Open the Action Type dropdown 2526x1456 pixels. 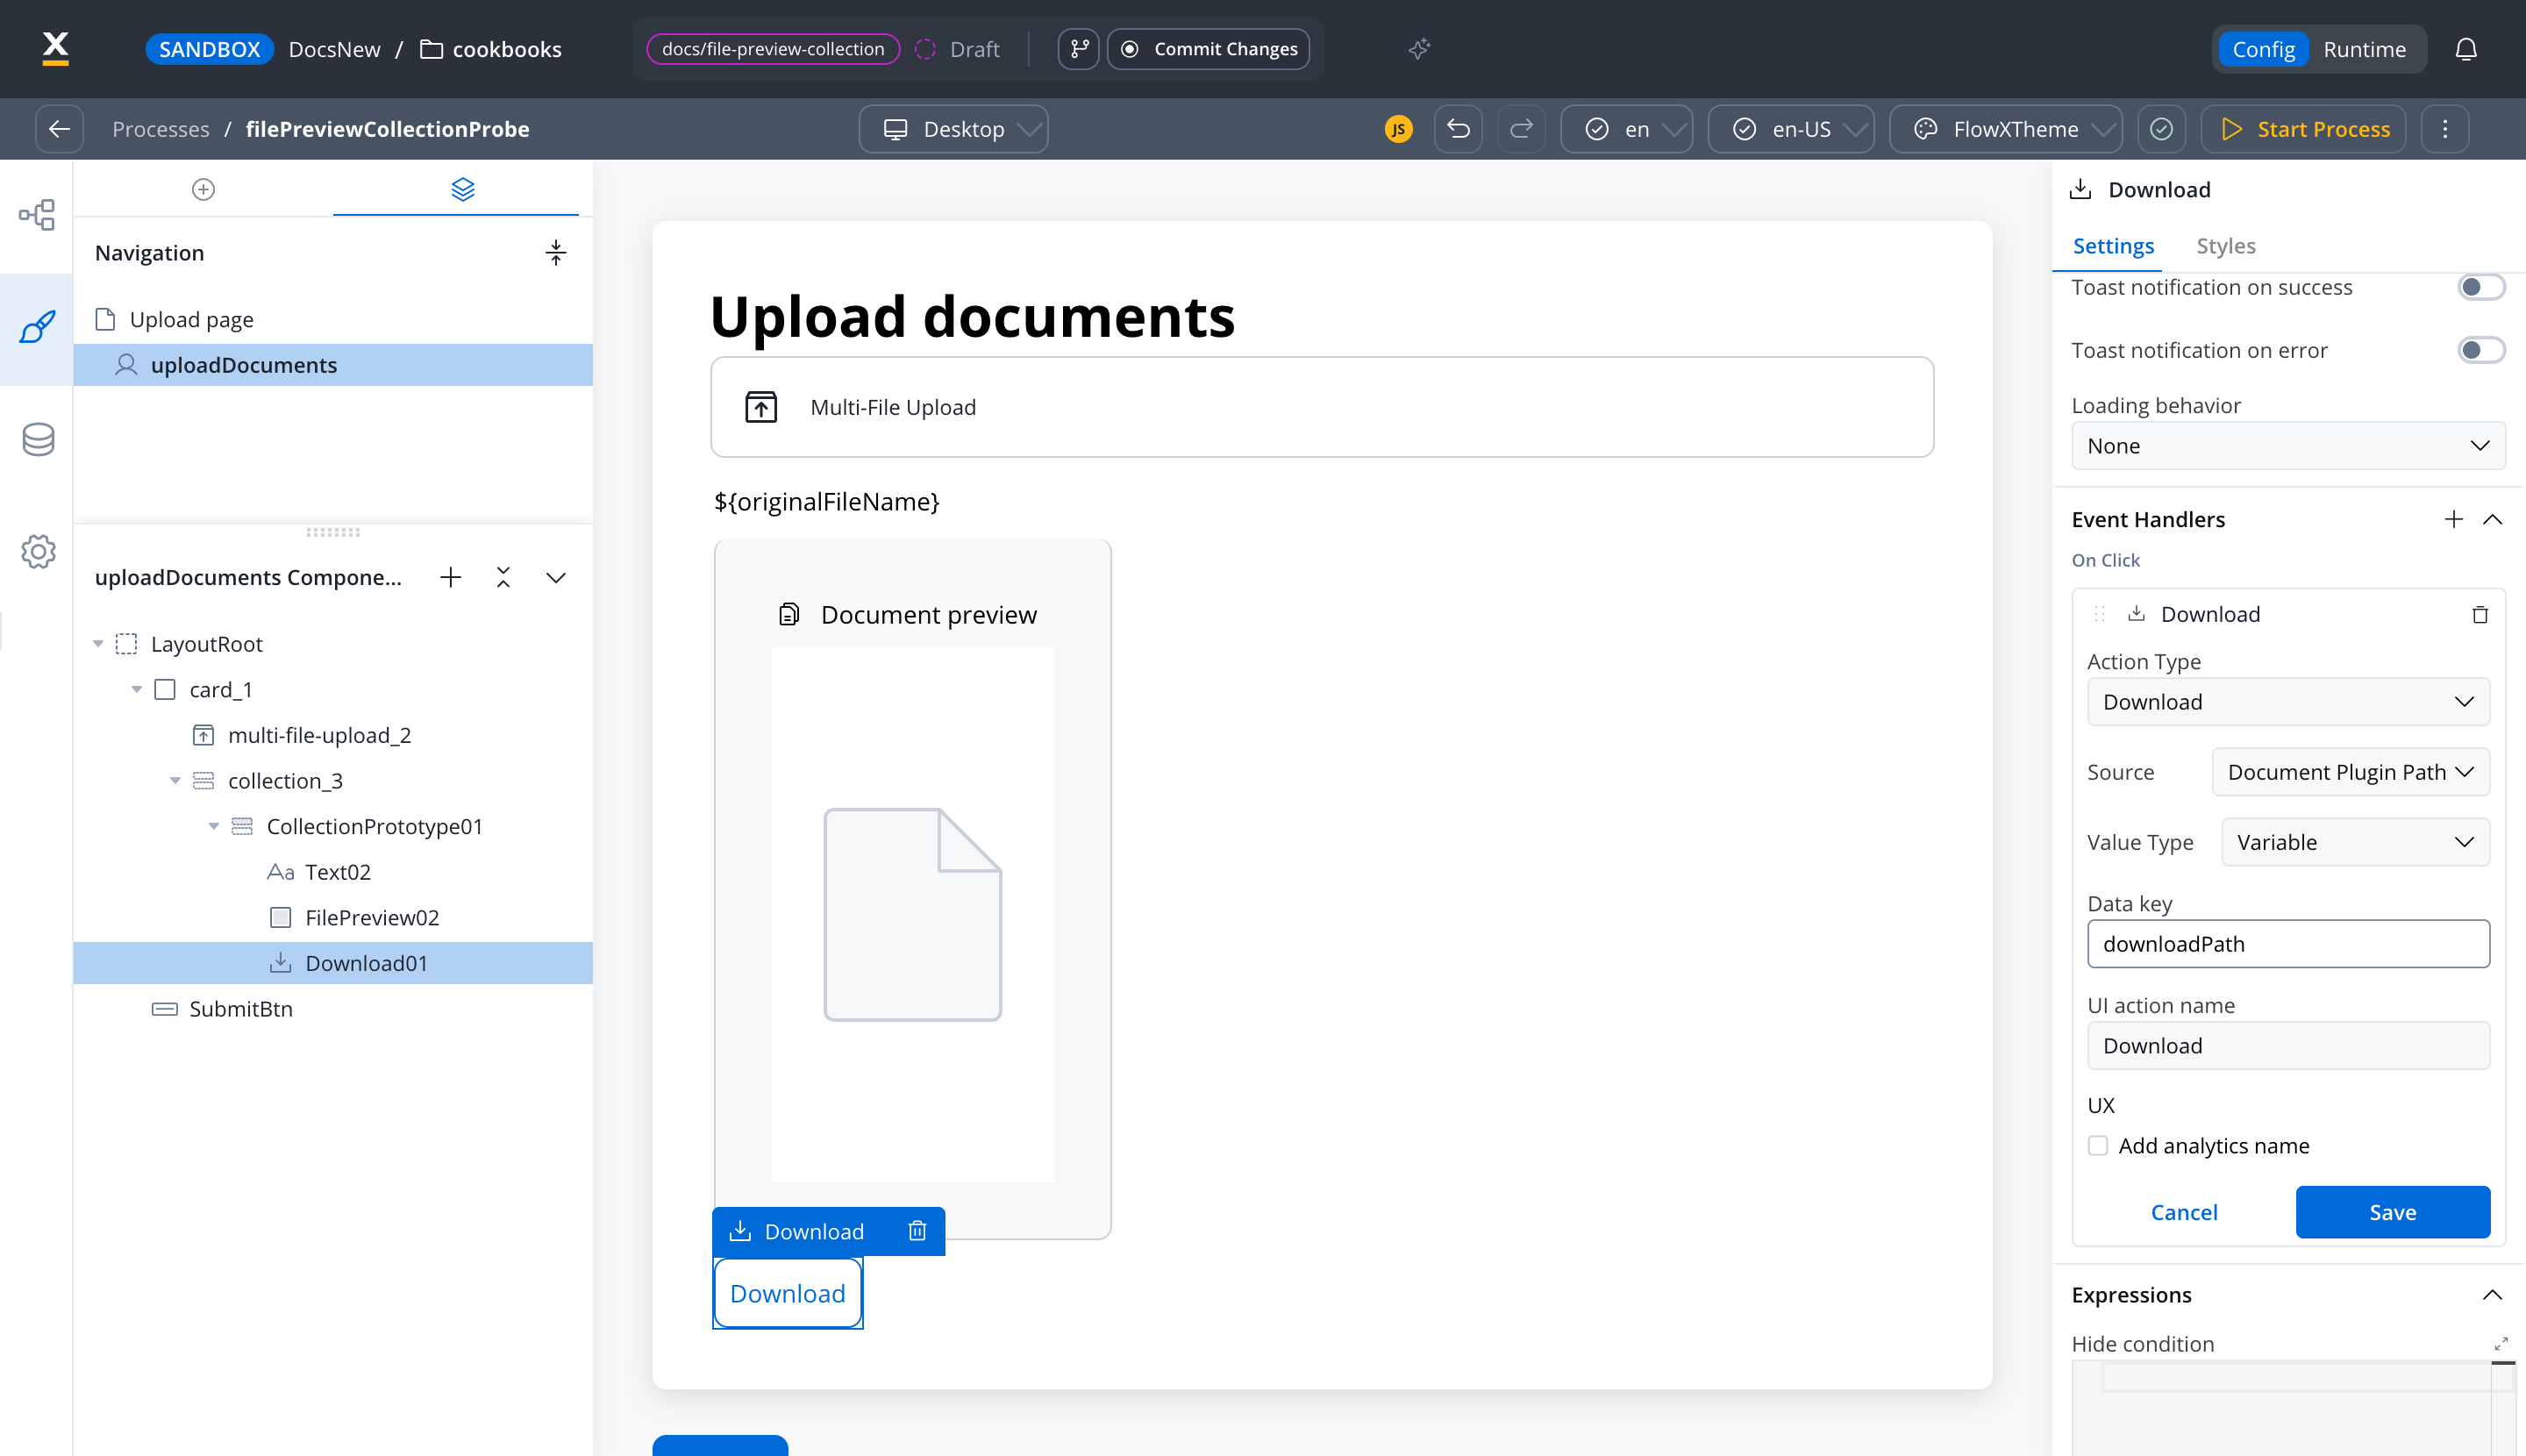click(2288, 702)
